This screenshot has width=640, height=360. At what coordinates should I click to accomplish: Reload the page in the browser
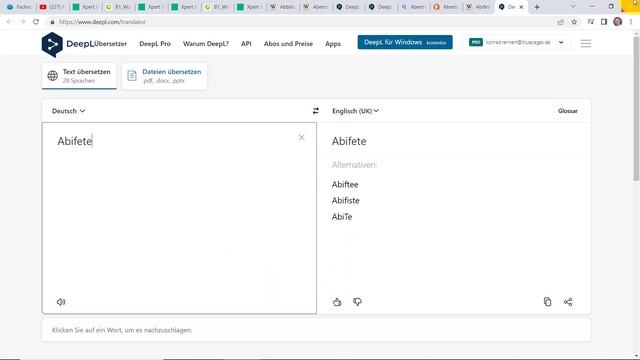click(x=36, y=22)
